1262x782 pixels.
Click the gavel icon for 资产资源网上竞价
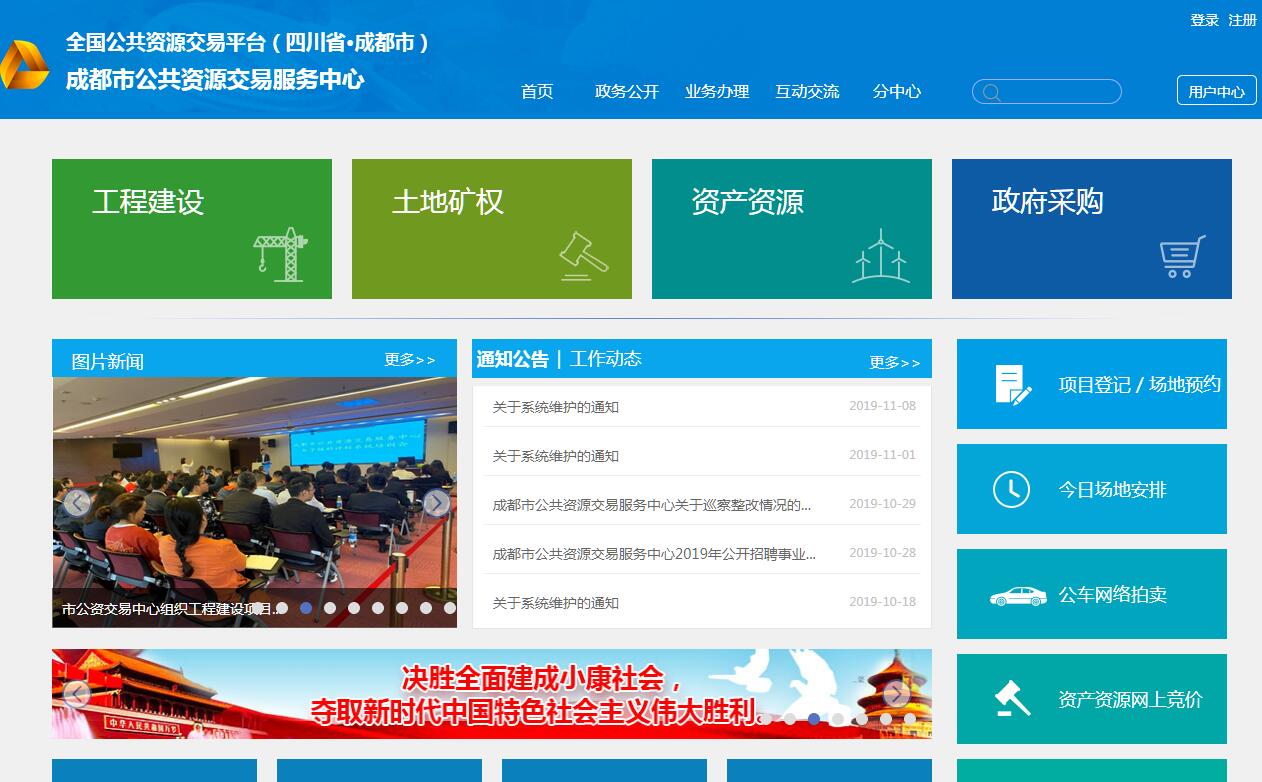pos(1012,699)
